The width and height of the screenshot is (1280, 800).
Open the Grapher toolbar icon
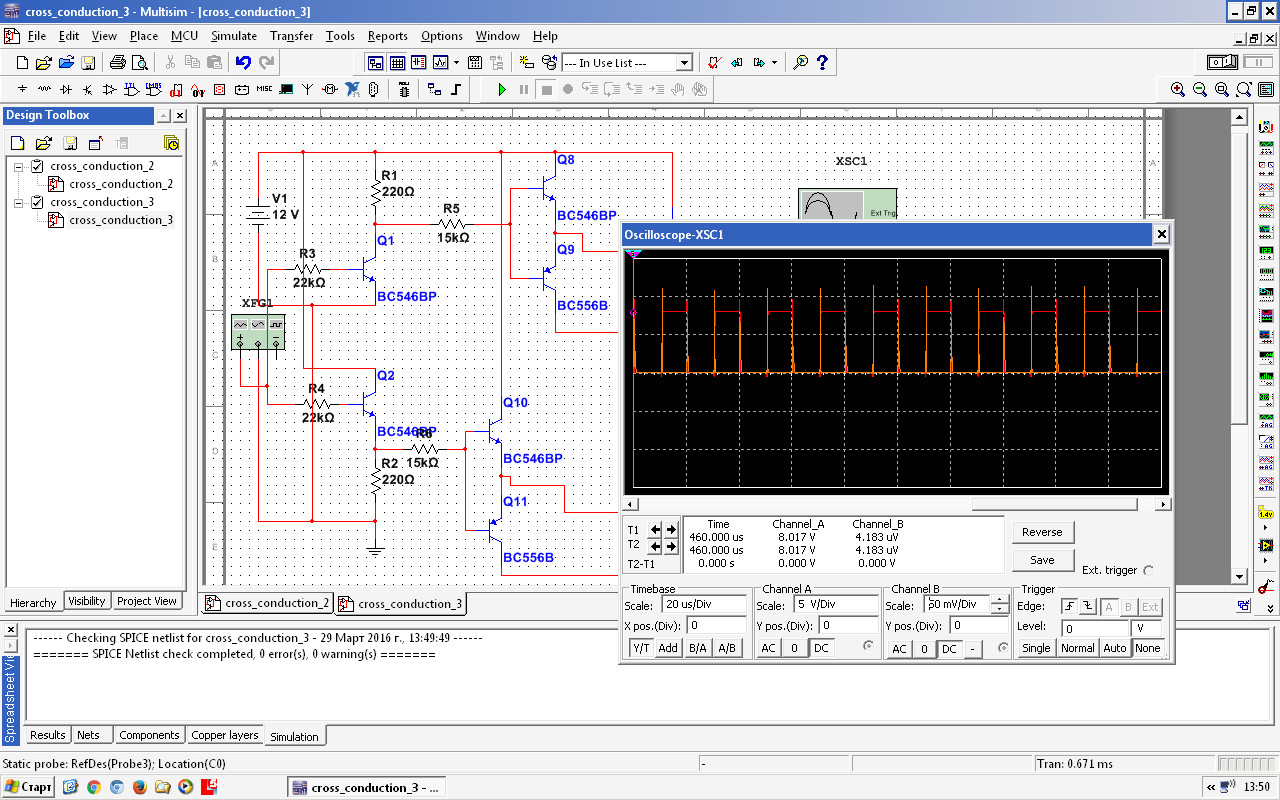tap(440, 62)
